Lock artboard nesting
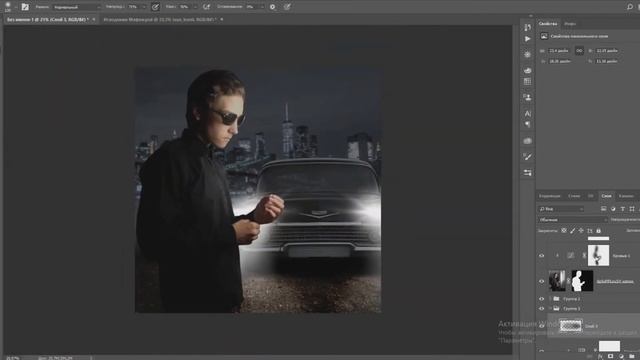 (x=590, y=231)
